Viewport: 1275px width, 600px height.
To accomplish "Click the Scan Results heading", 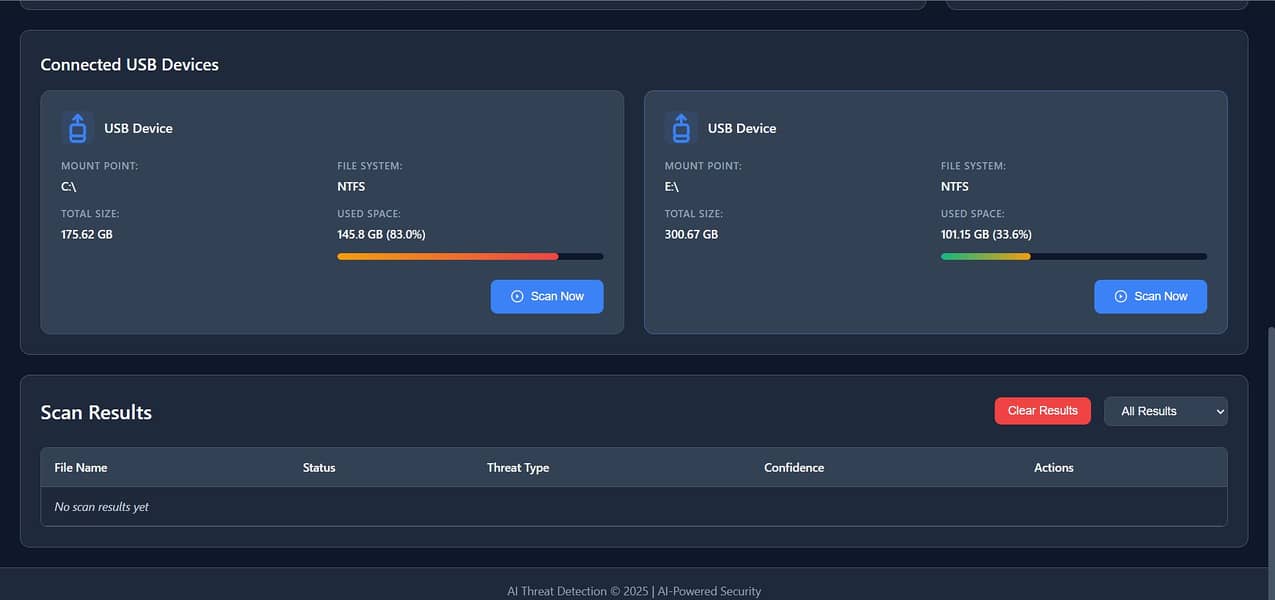I will [96, 413].
